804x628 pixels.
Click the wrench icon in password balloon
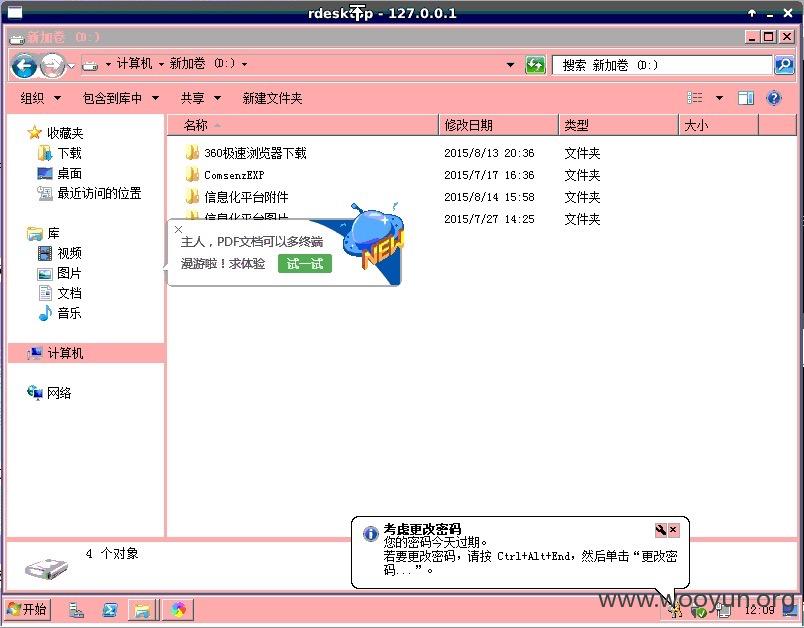tap(661, 530)
